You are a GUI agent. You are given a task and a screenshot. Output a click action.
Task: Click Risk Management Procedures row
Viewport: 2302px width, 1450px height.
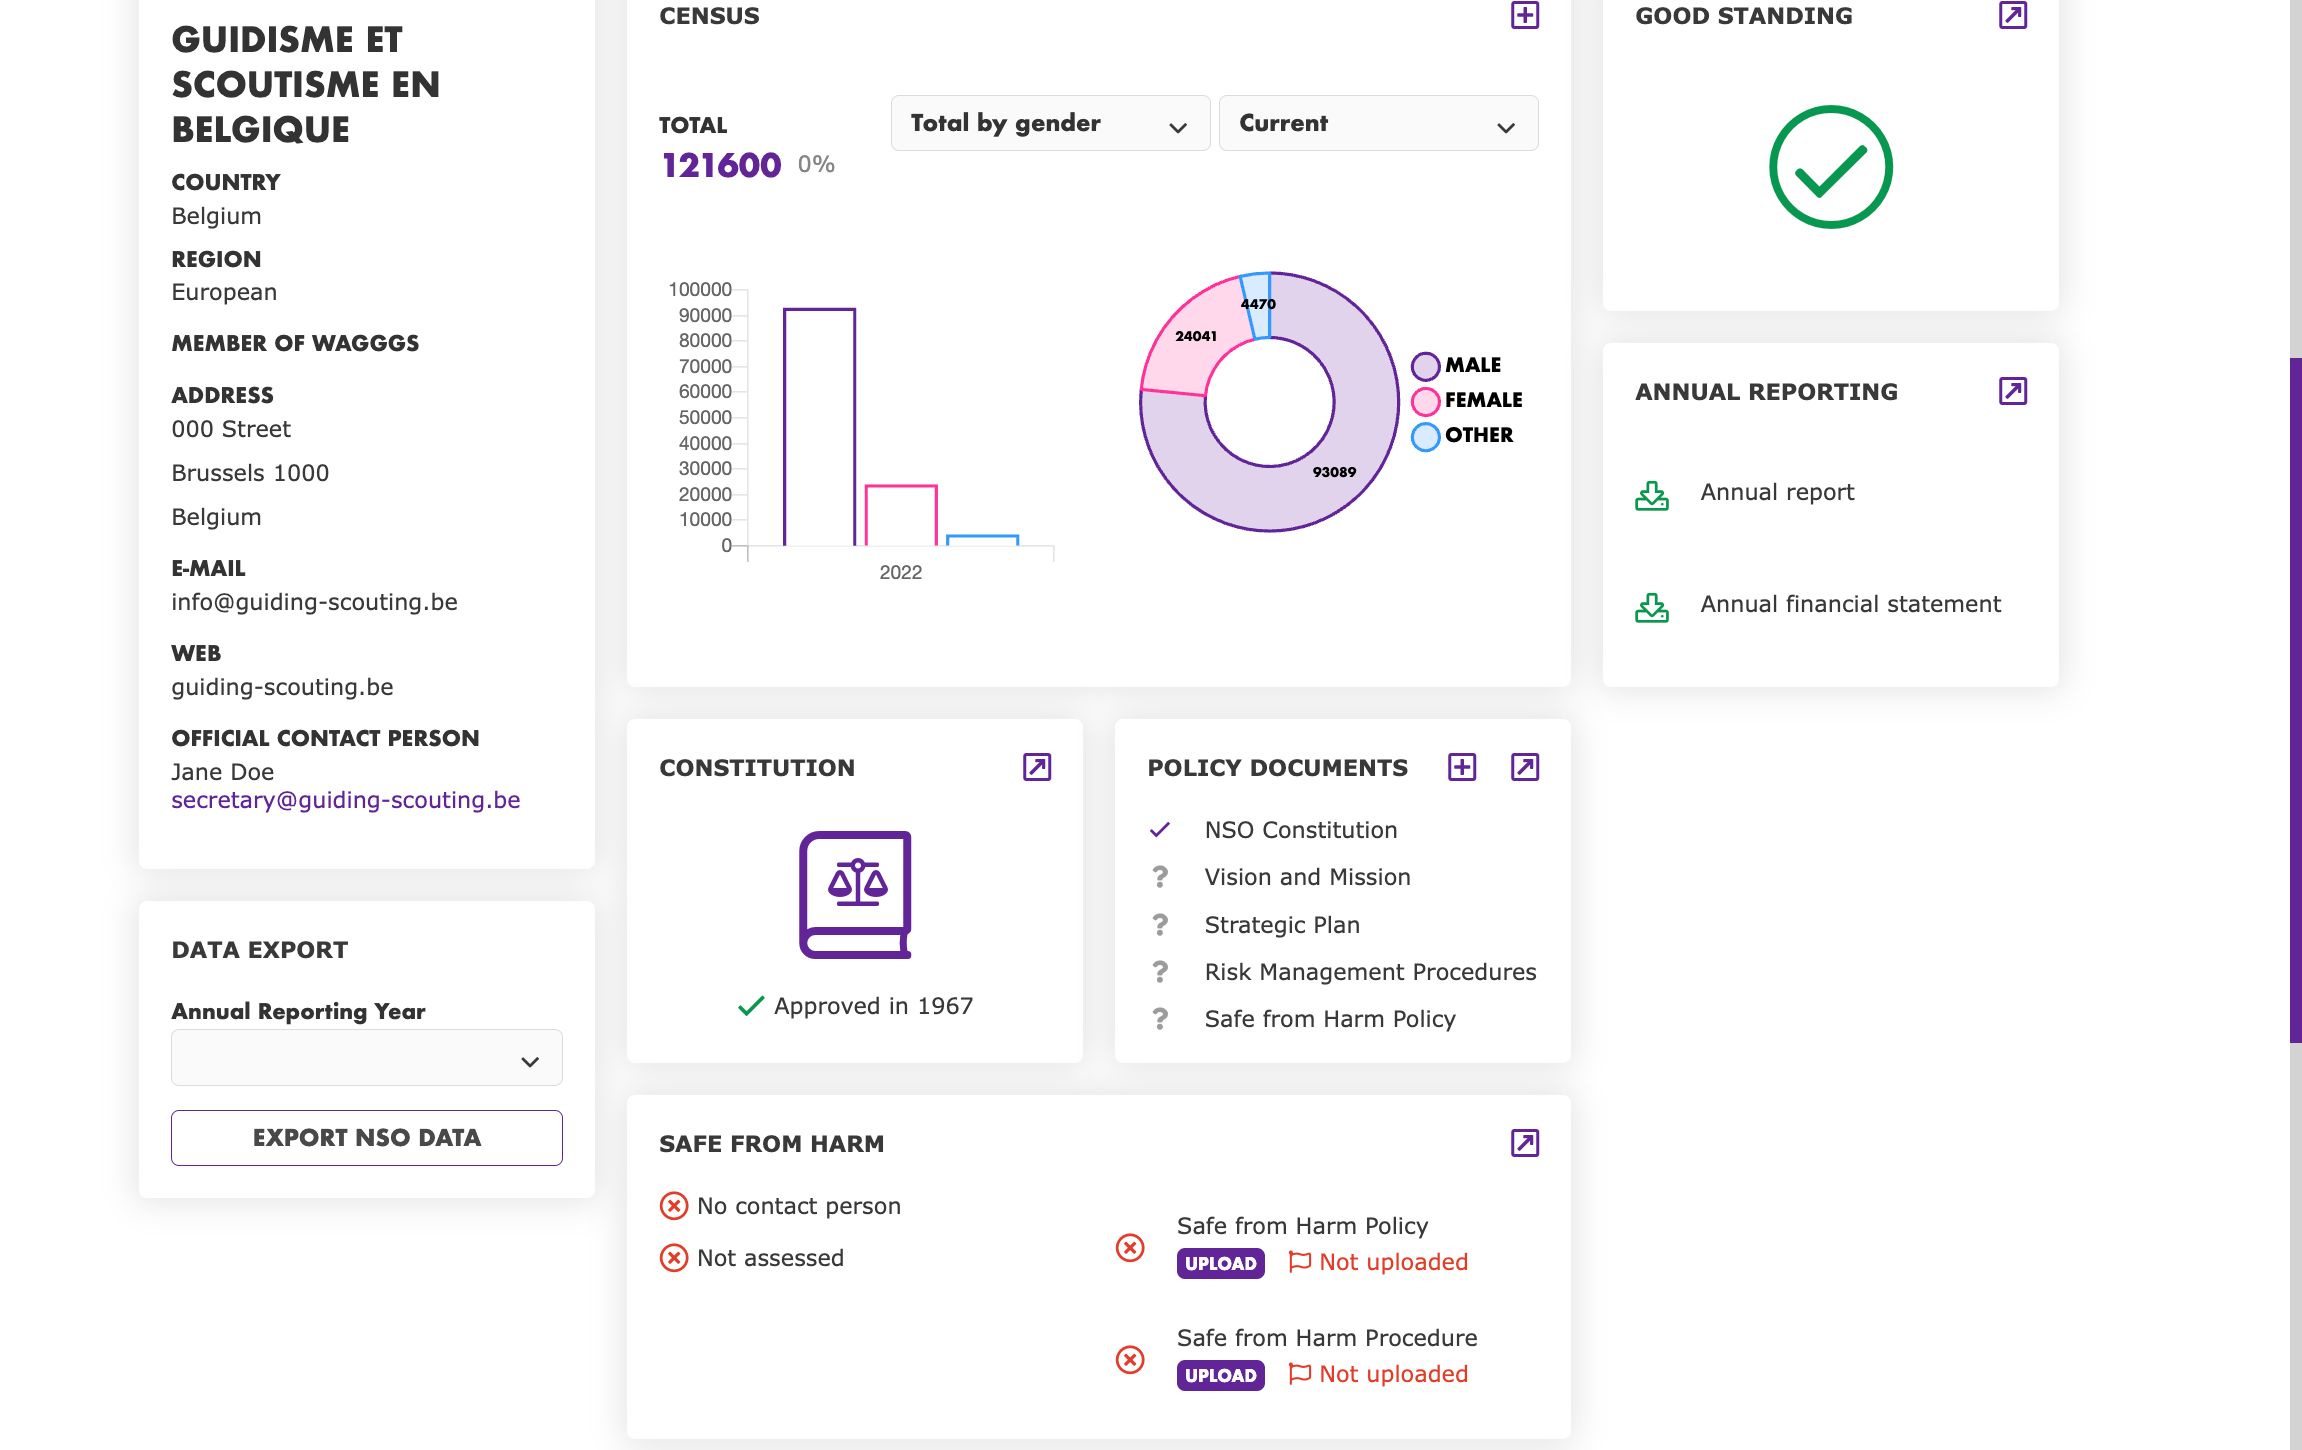(1342, 972)
